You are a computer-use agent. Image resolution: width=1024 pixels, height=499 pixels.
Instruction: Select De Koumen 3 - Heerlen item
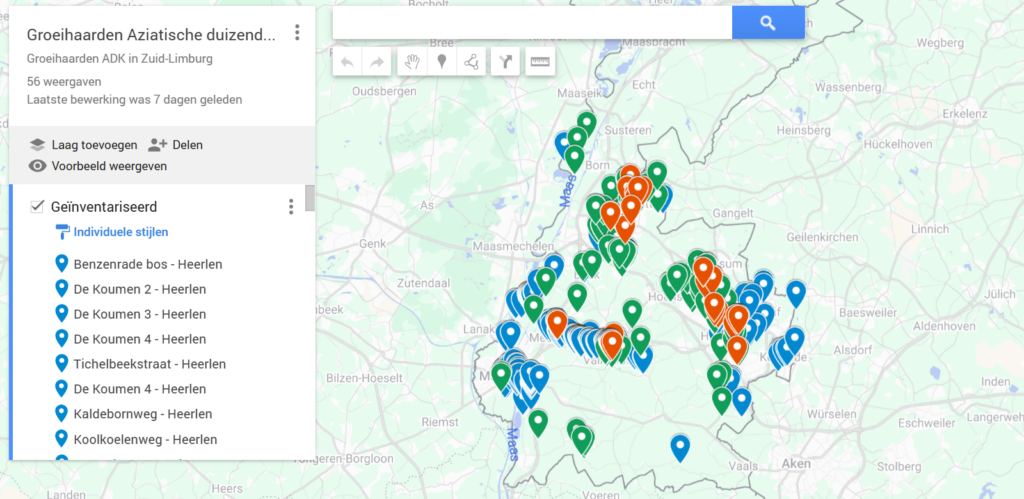click(x=140, y=314)
